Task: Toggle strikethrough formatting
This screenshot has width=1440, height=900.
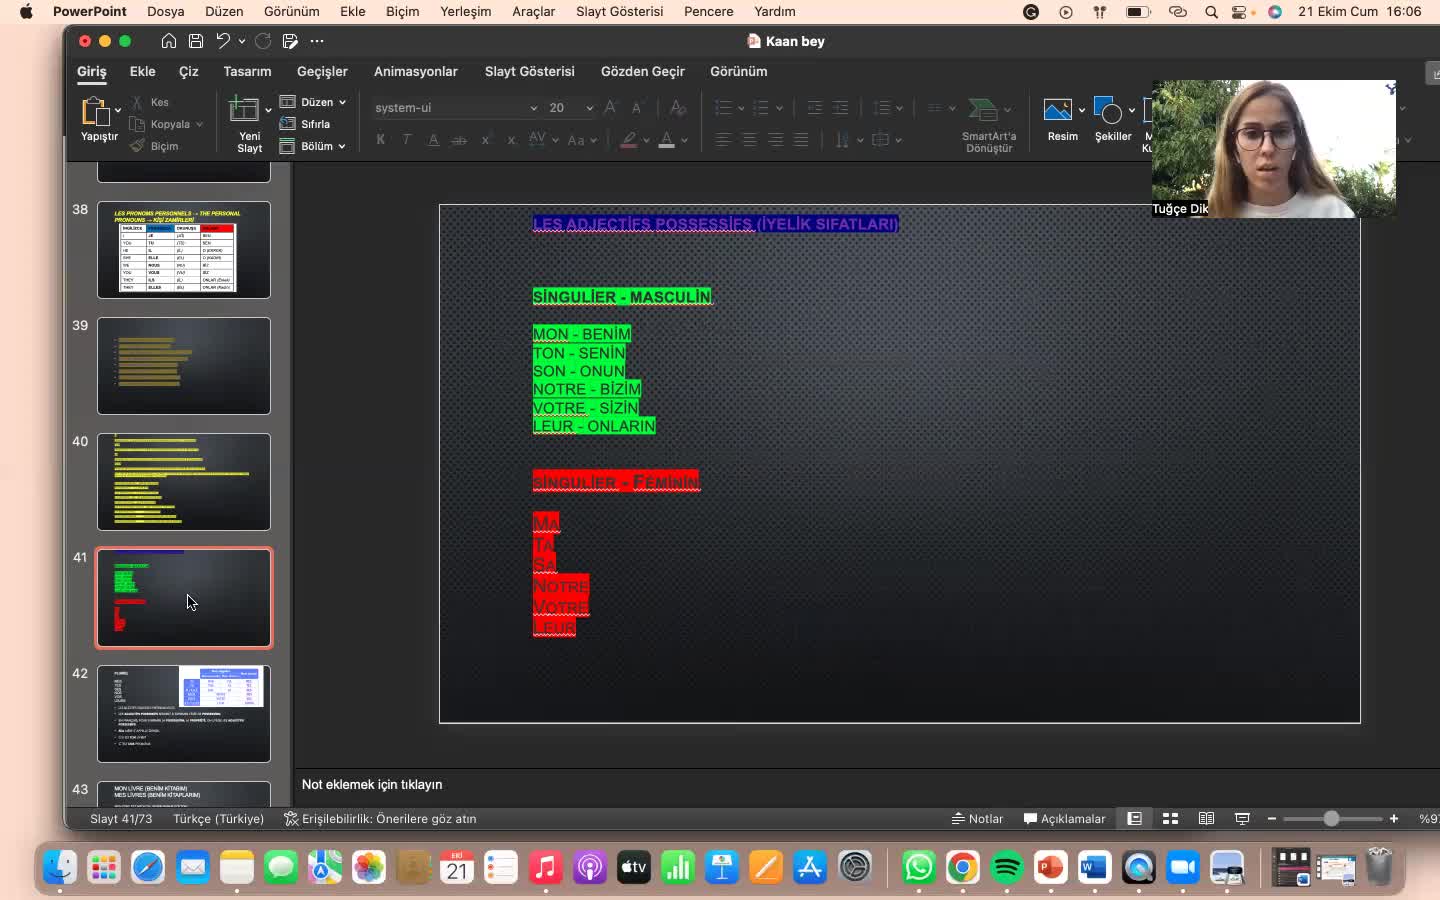Action: (x=459, y=140)
